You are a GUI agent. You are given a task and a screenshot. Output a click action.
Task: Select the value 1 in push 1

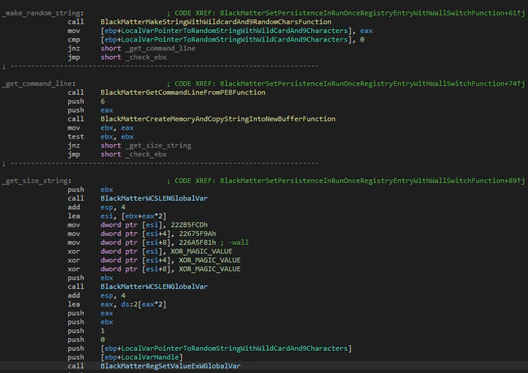point(103,331)
